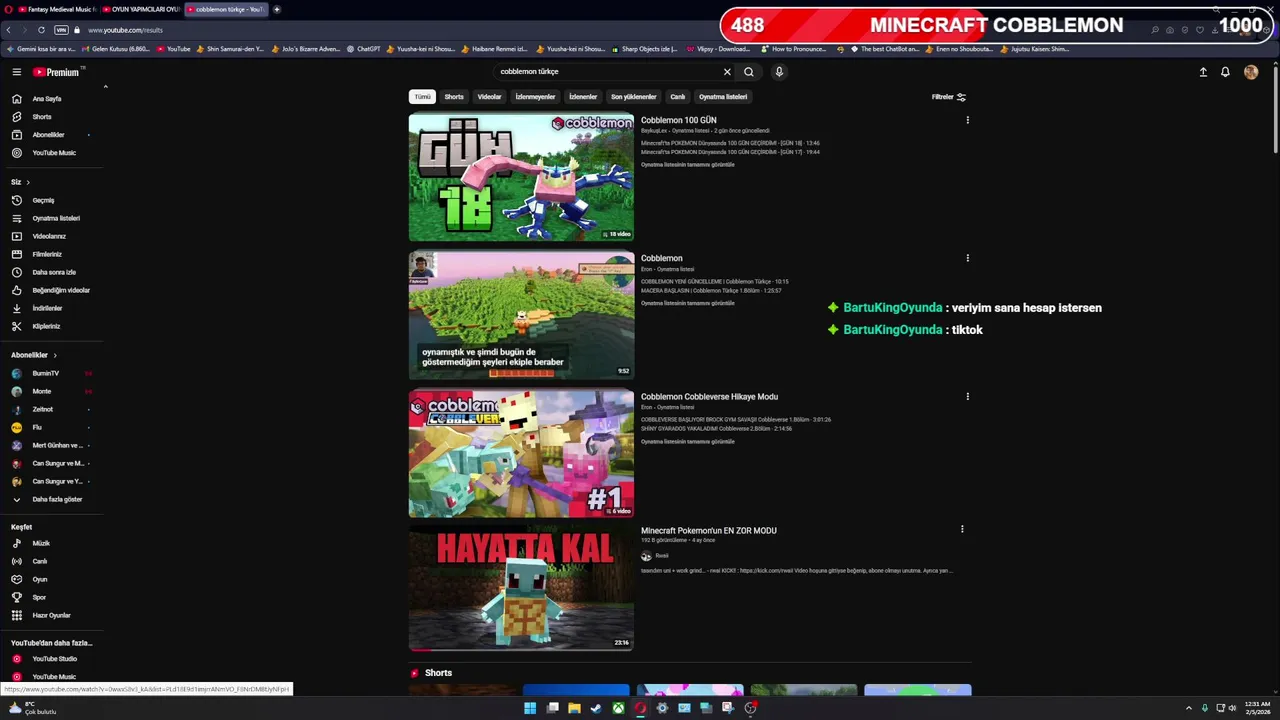
Task: Select the İzlenmeyenler filter chip
Action: coord(535,97)
